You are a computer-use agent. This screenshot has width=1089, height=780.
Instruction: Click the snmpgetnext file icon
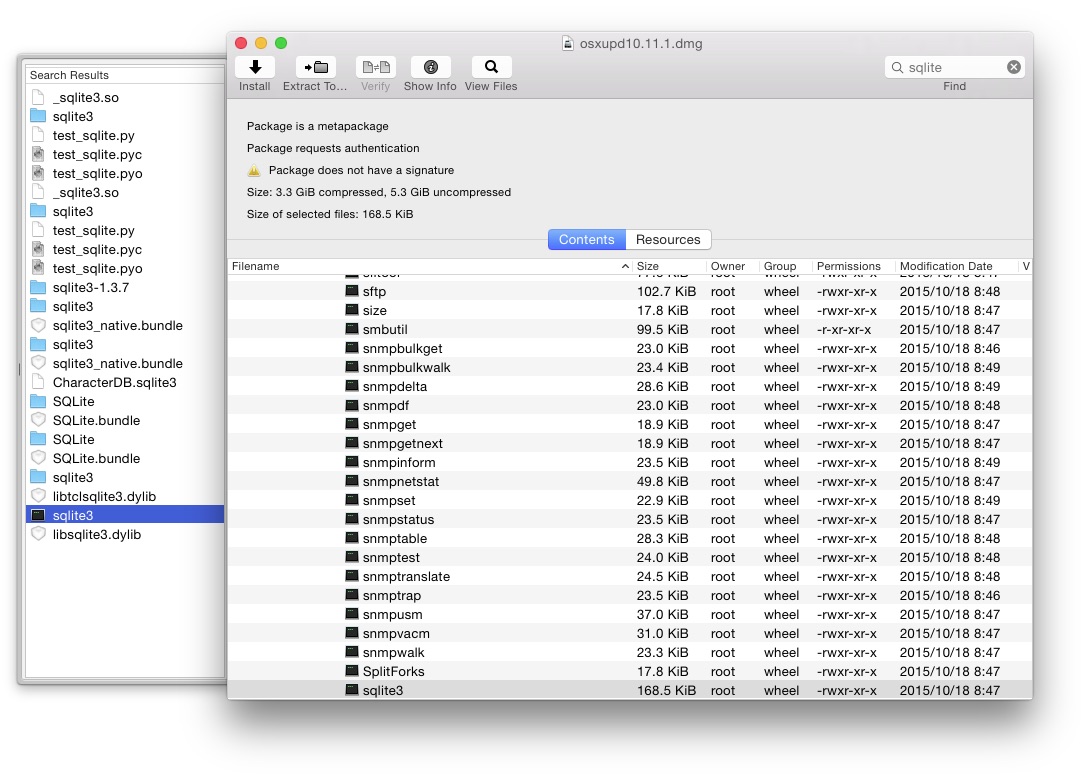tap(352, 443)
